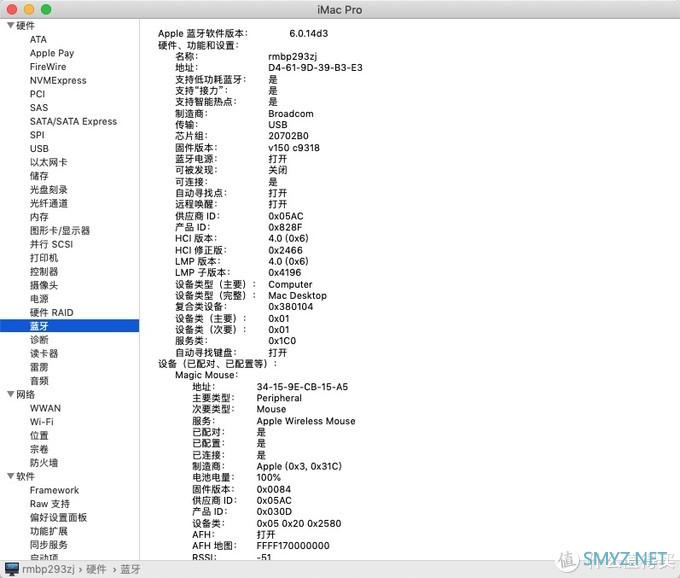Select 以太网卡 Ethernet cards entry
This screenshot has width=680, height=578.
(x=49, y=162)
